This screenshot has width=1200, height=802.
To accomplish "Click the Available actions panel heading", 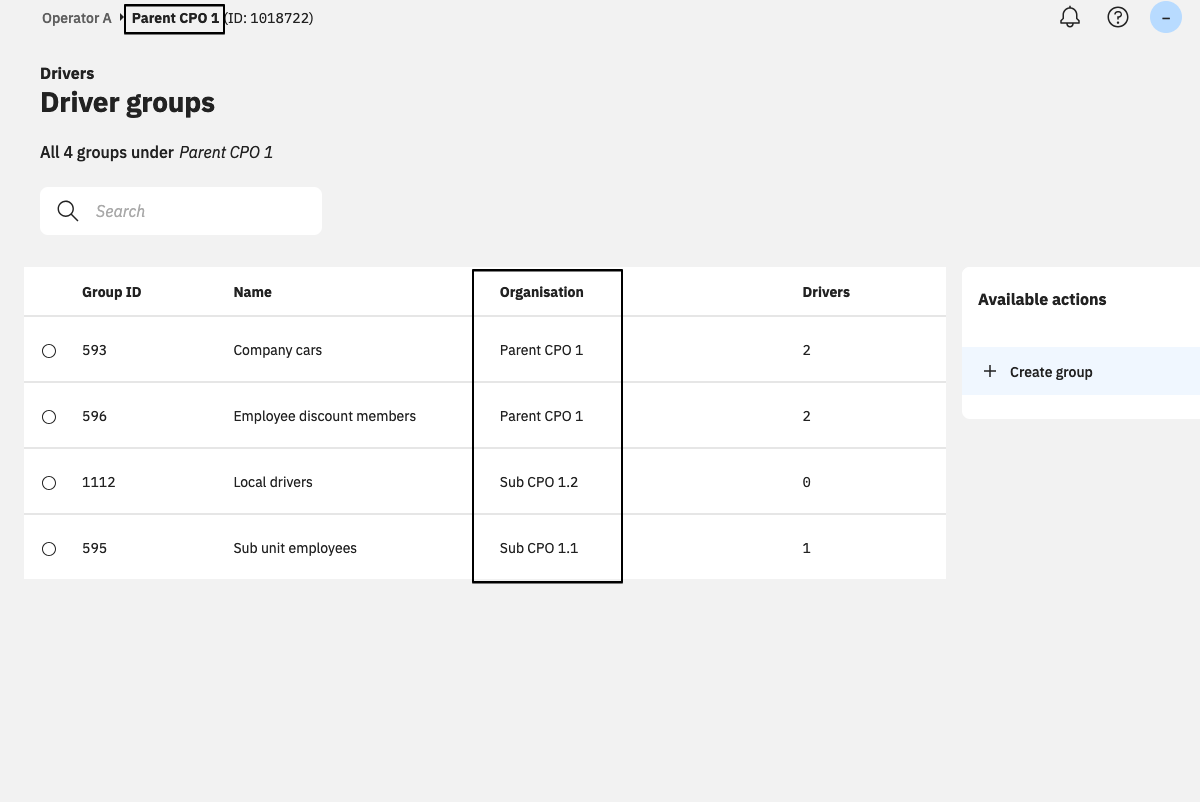I will [x=1042, y=299].
